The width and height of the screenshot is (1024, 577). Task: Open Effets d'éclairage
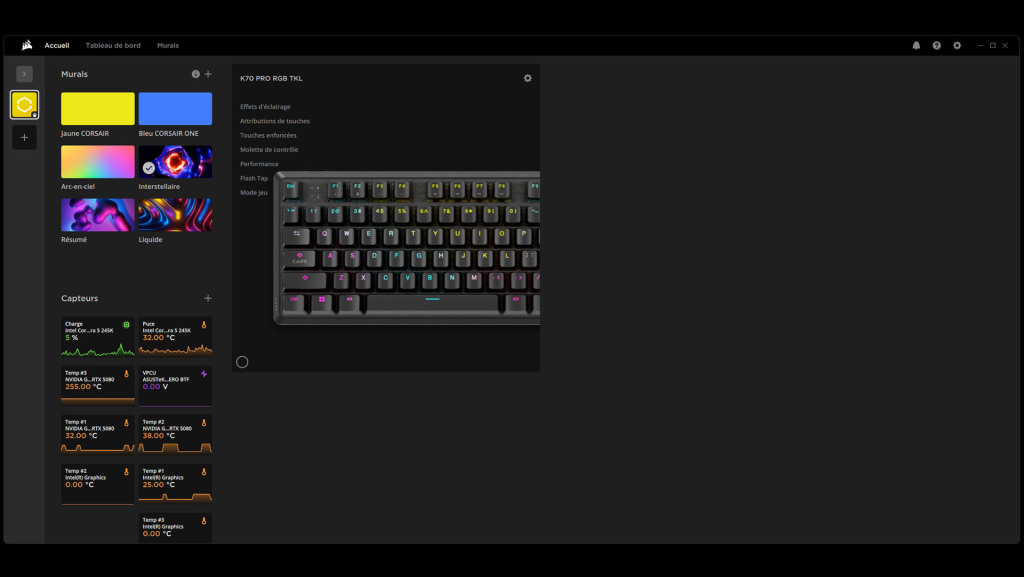point(265,106)
